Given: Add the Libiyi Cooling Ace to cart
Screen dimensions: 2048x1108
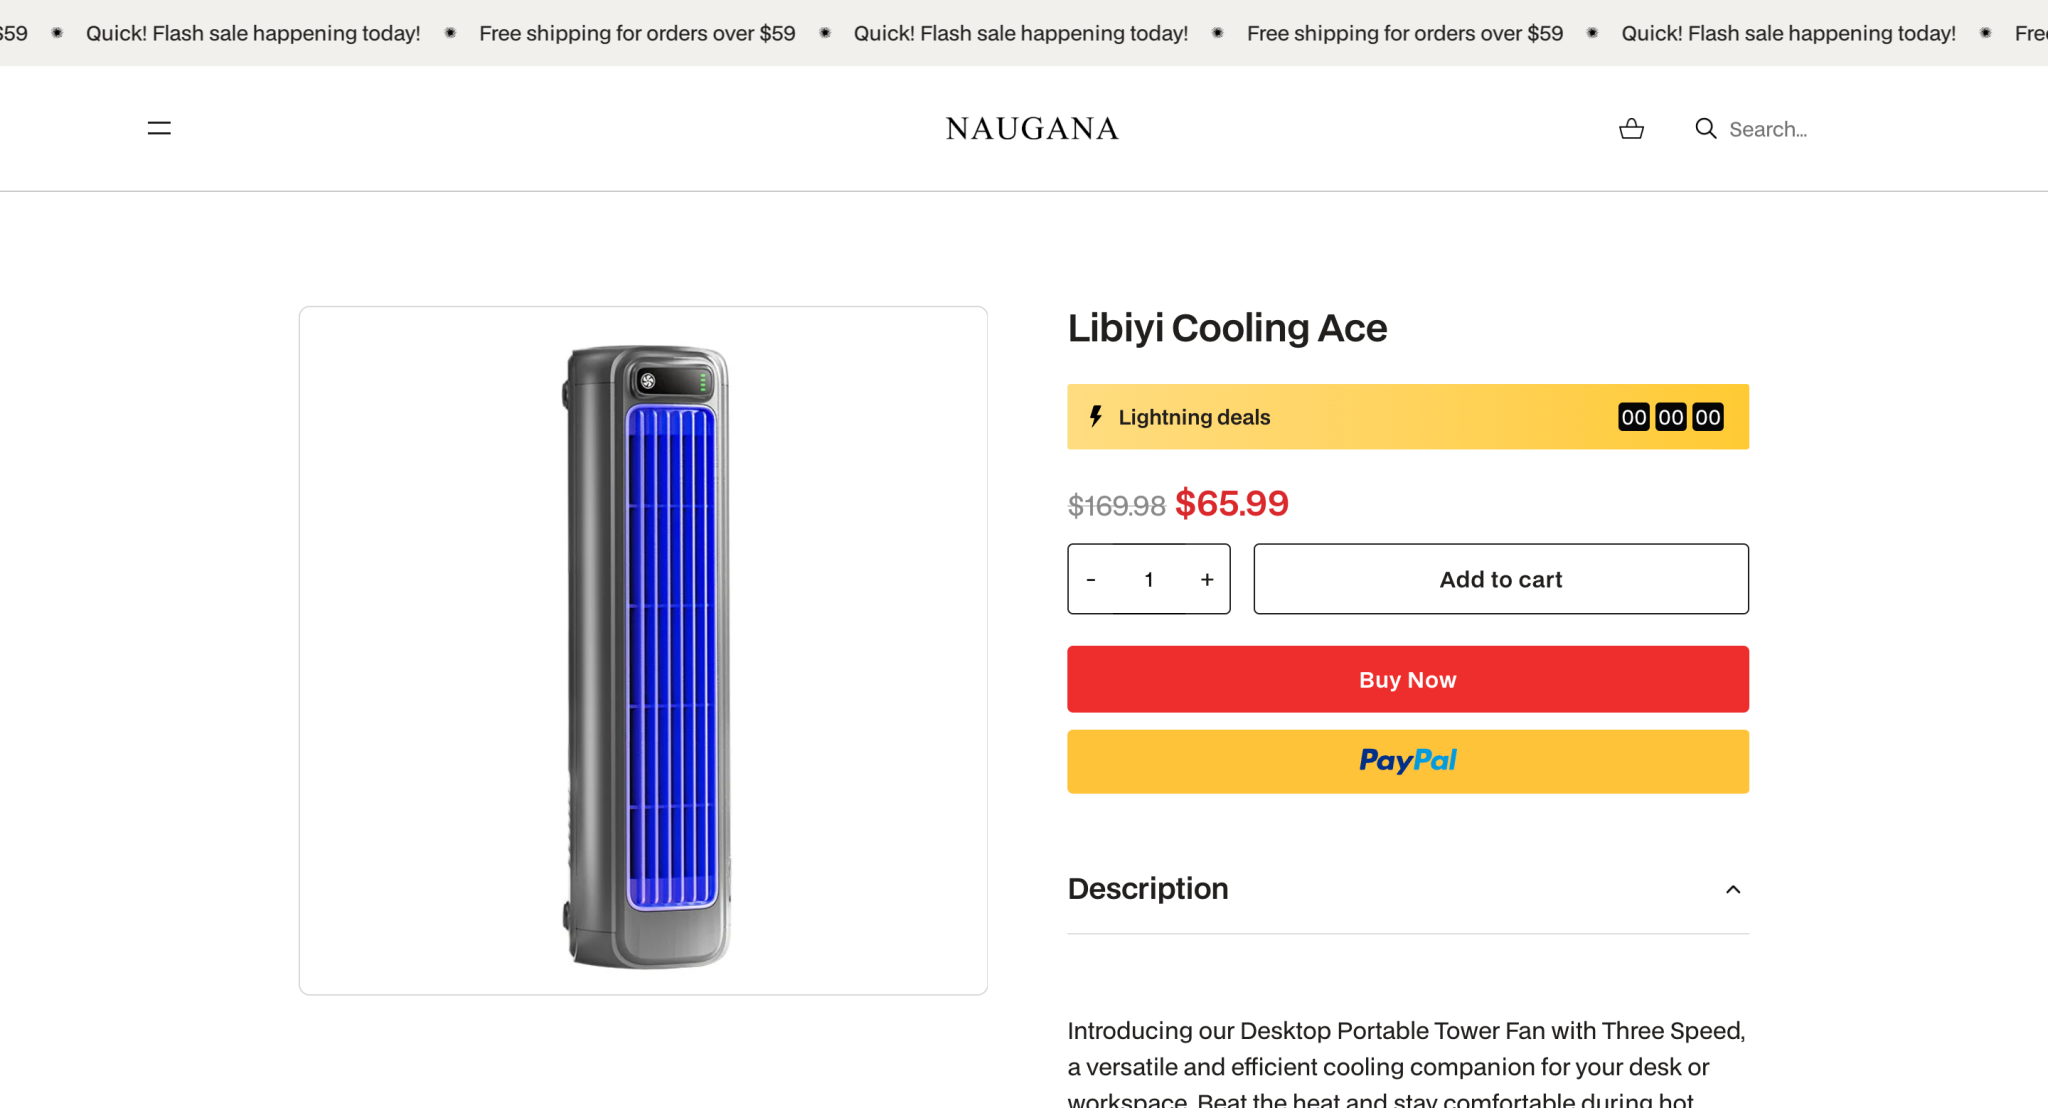Looking at the screenshot, I should [1500, 579].
